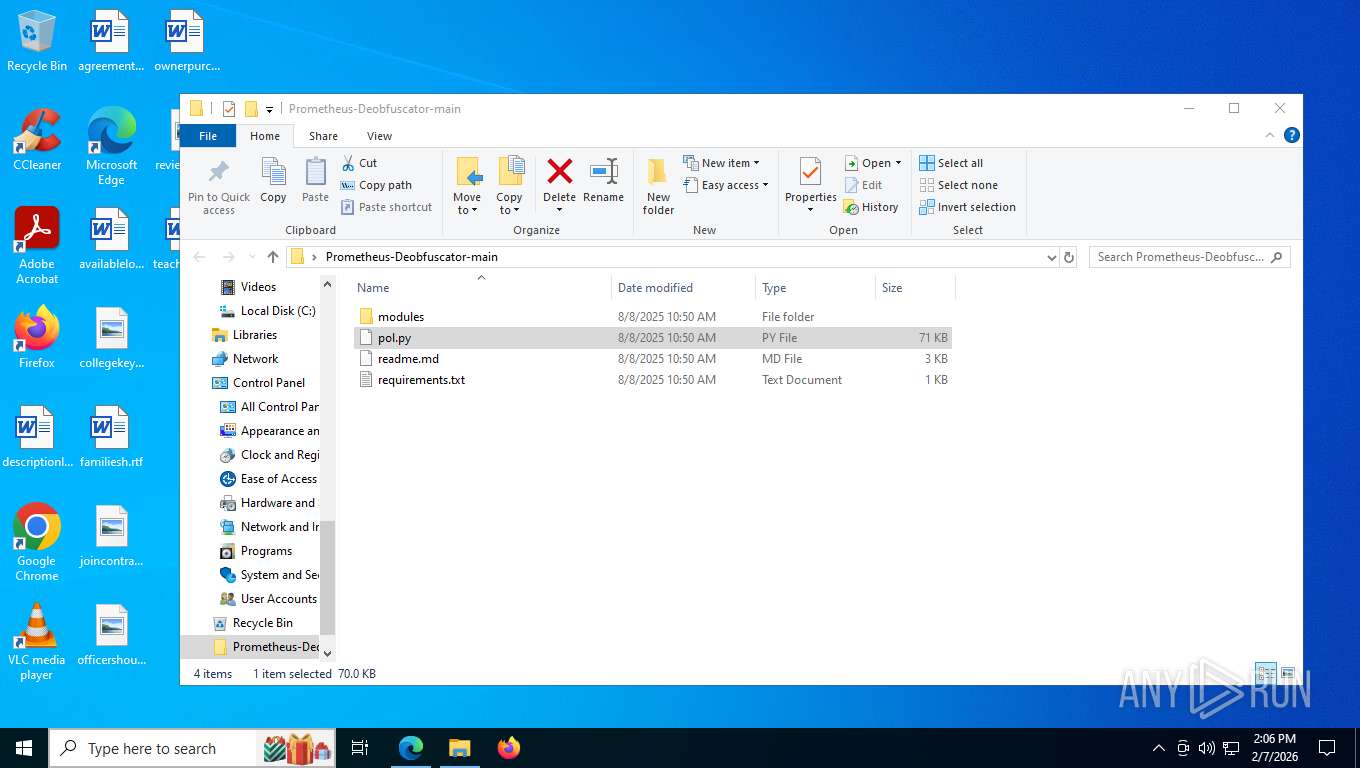Click Invert selection

(x=967, y=207)
